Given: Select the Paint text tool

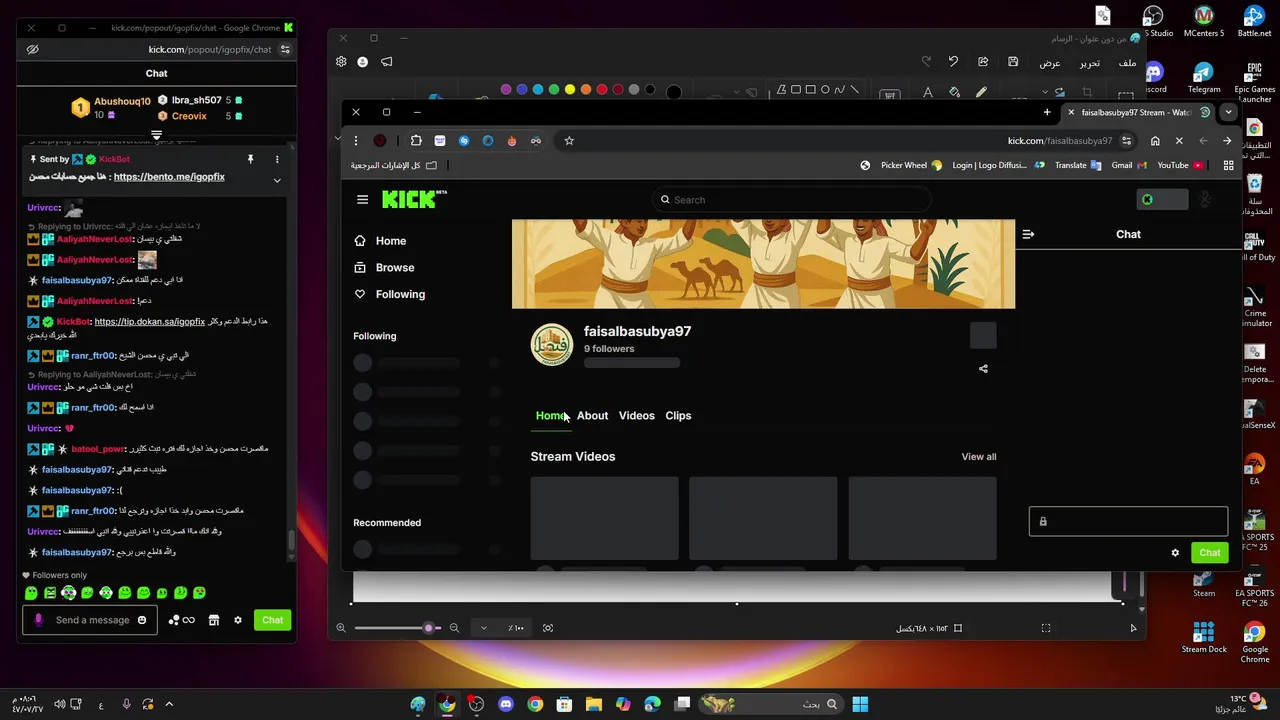Looking at the screenshot, I should pyautogui.click(x=928, y=93).
